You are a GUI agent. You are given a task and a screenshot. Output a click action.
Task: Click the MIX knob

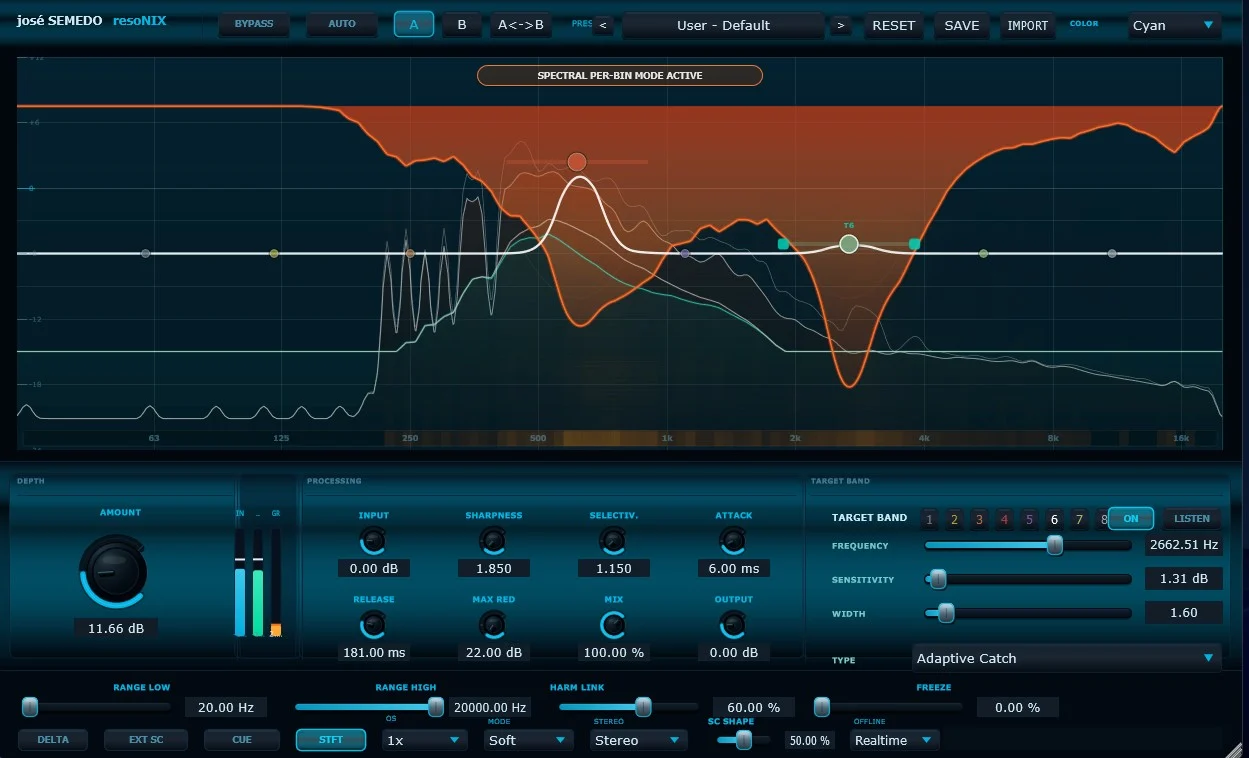click(x=613, y=625)
